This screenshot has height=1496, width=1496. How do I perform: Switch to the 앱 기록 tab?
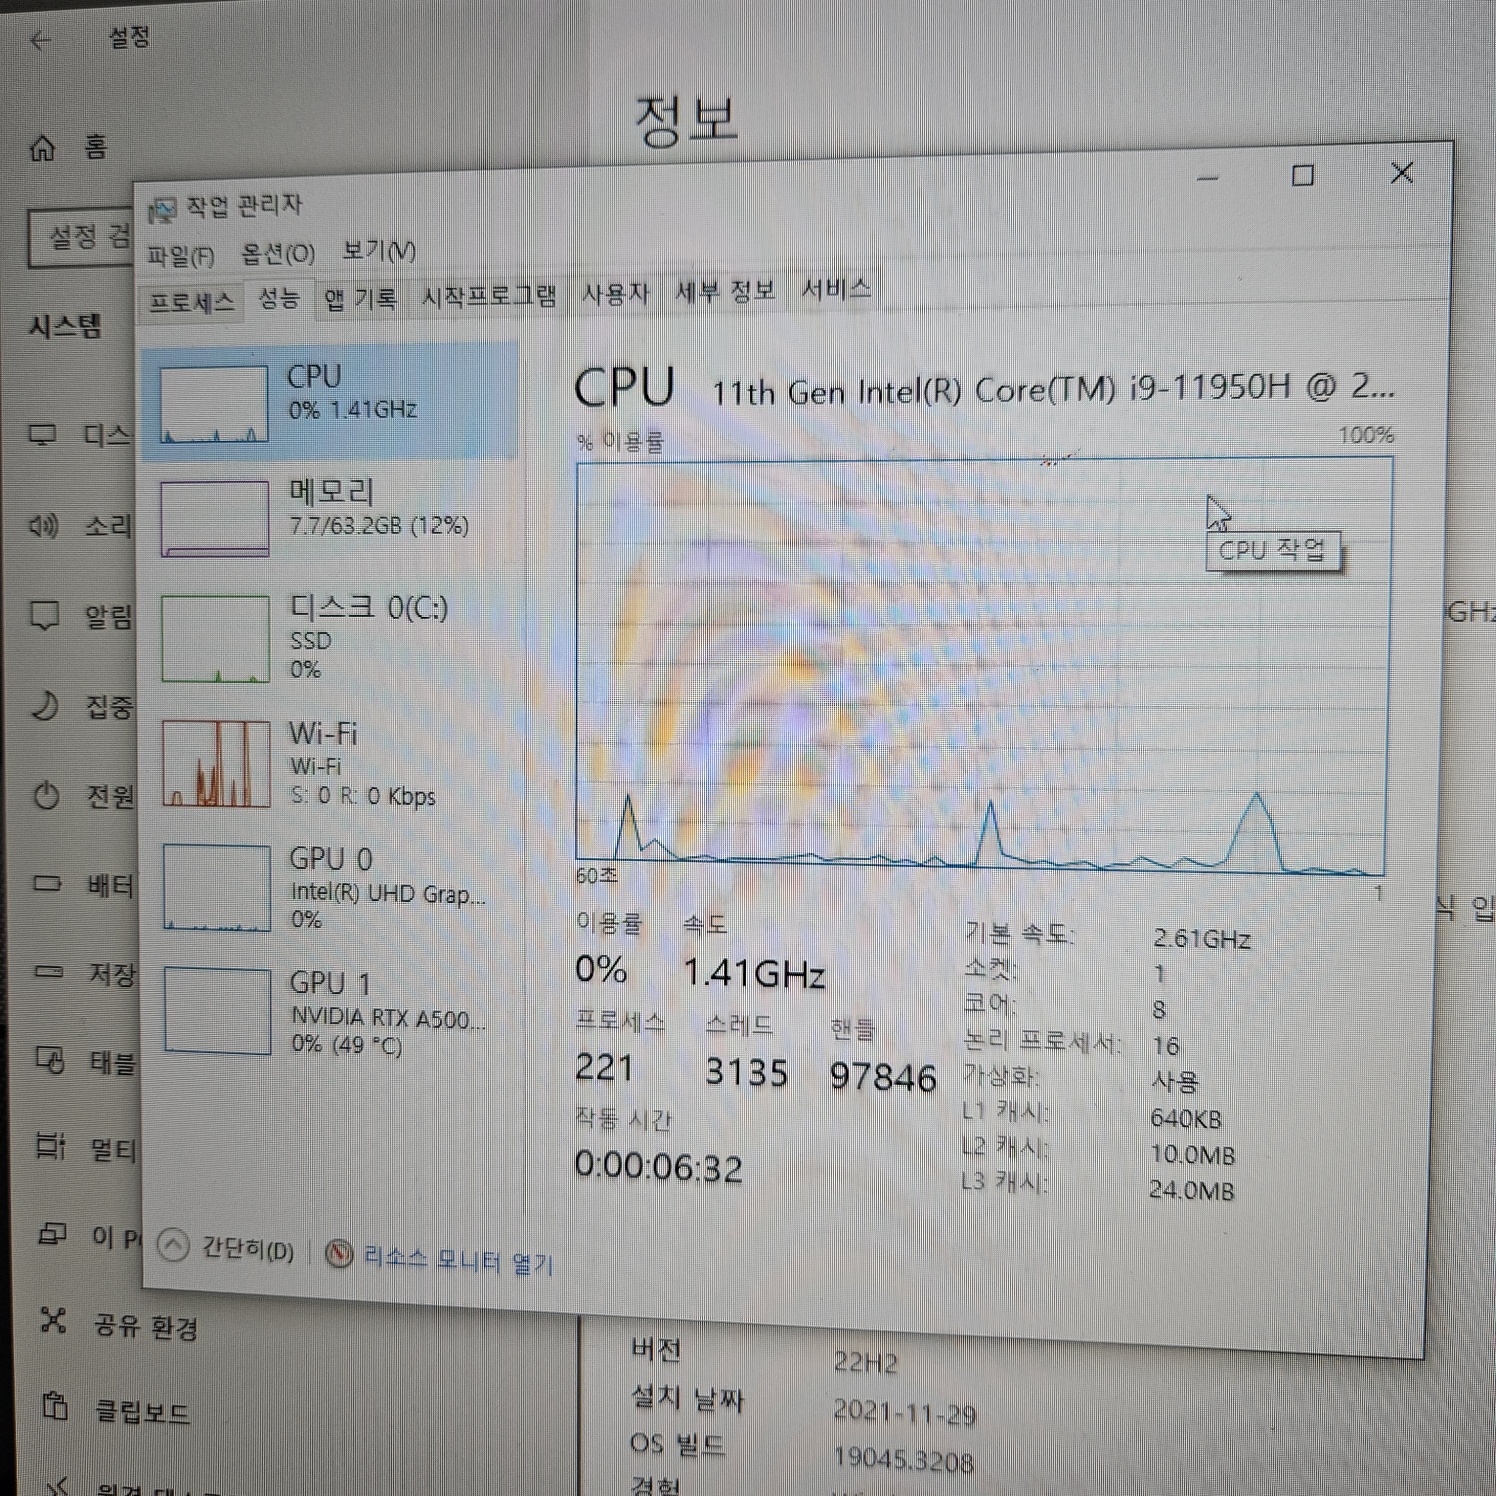[x=360, y=298]
